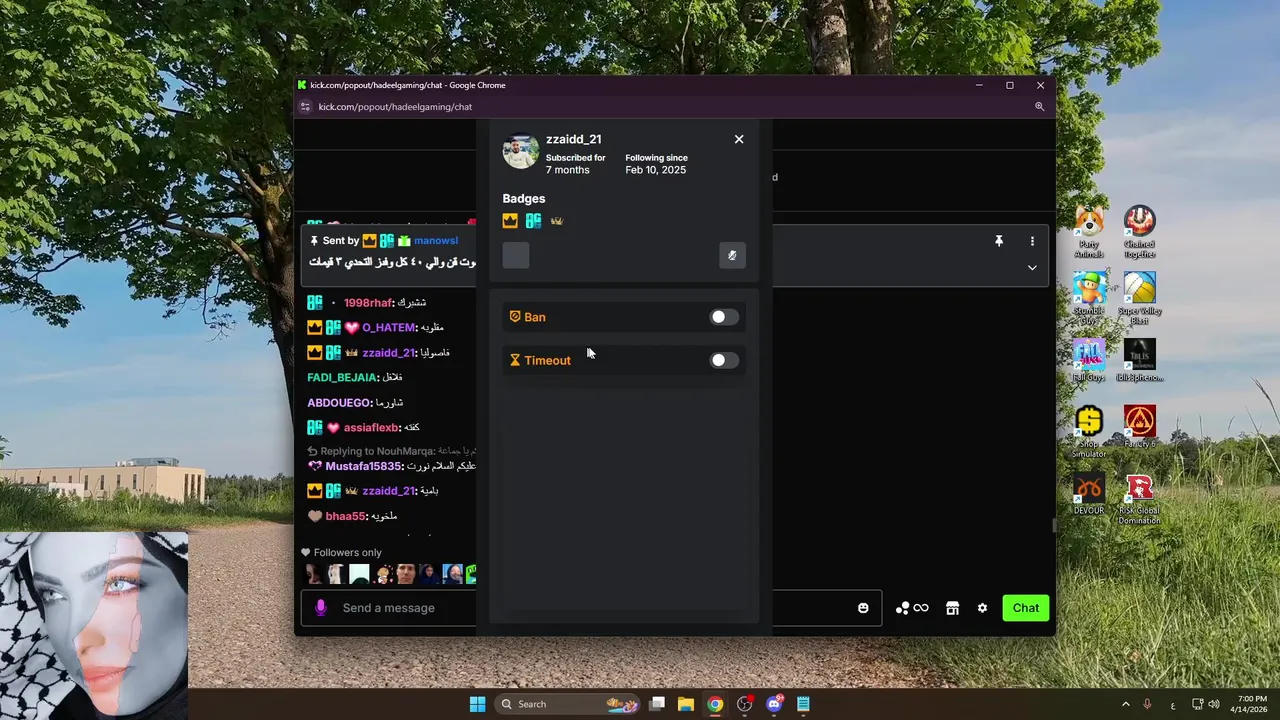
Task: Open Party Animals desktop shortcut
Action: [1089, 232]
